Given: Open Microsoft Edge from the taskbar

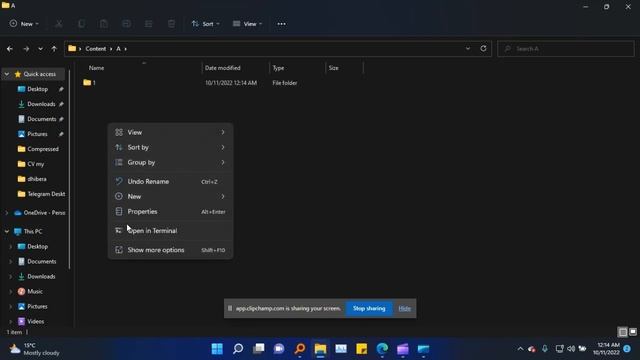Looking at the screenshot, I should coord(382,349).
